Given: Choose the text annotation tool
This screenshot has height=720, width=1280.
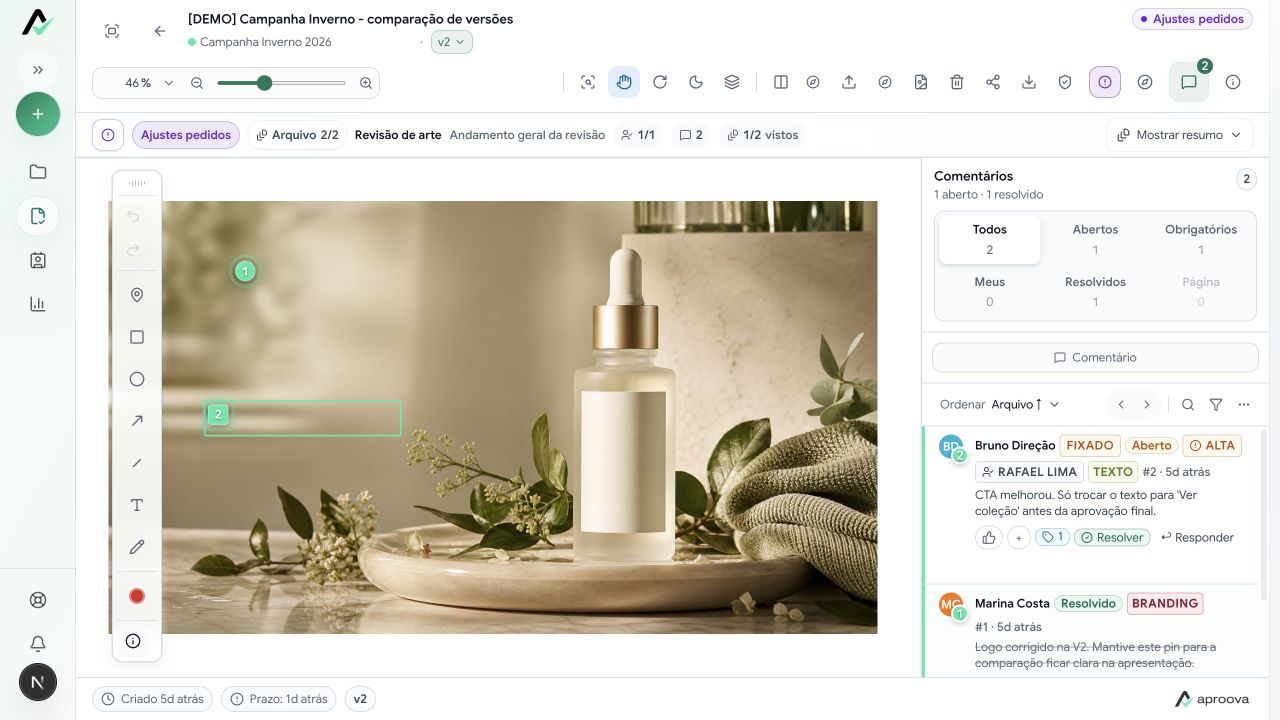Looking at the screenshot, I should coord(137,505).
